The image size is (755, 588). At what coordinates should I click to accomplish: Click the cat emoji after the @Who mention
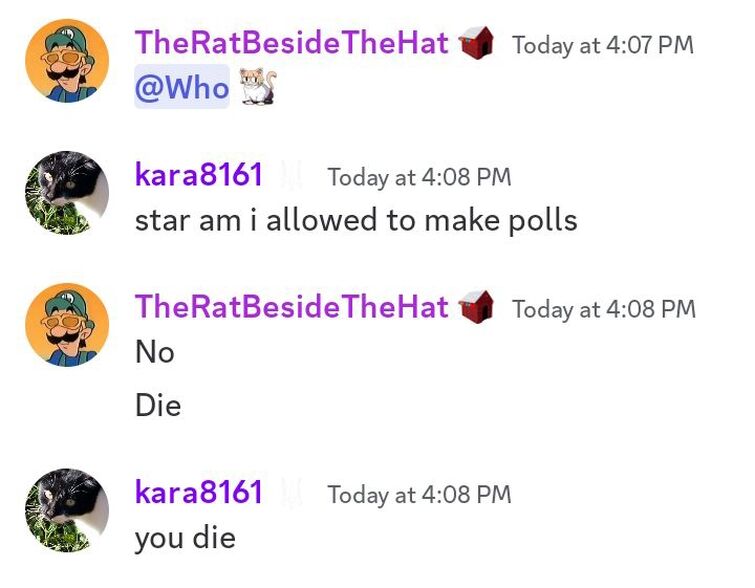pos(258,87)
